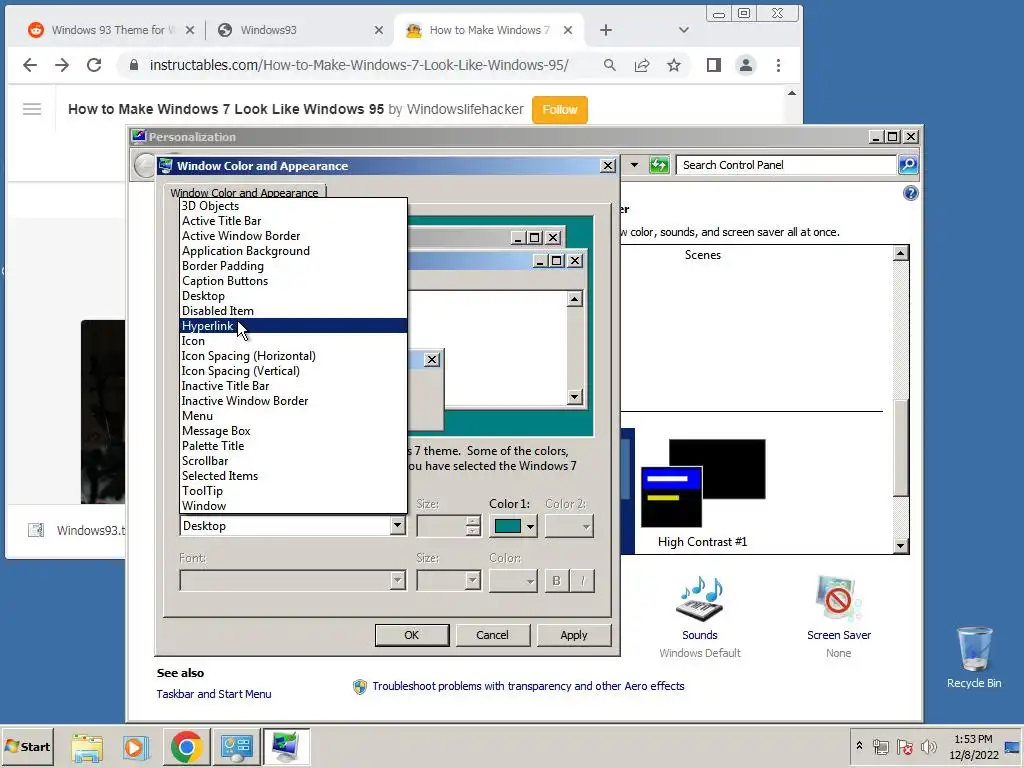Open the address history dropdown arrow in Personalization
This screenshot has width=1024, height=768.
(634, 165)
